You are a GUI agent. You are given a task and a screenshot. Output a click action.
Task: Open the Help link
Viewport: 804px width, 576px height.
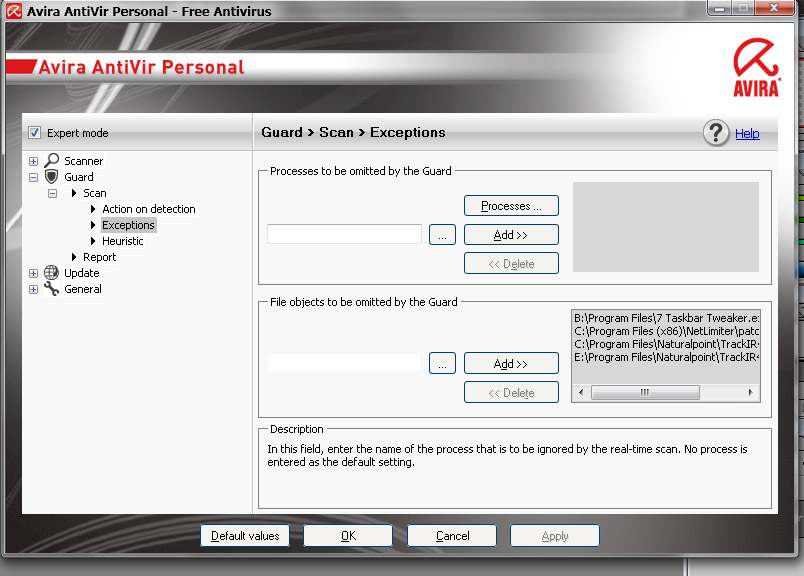point(747,133)
